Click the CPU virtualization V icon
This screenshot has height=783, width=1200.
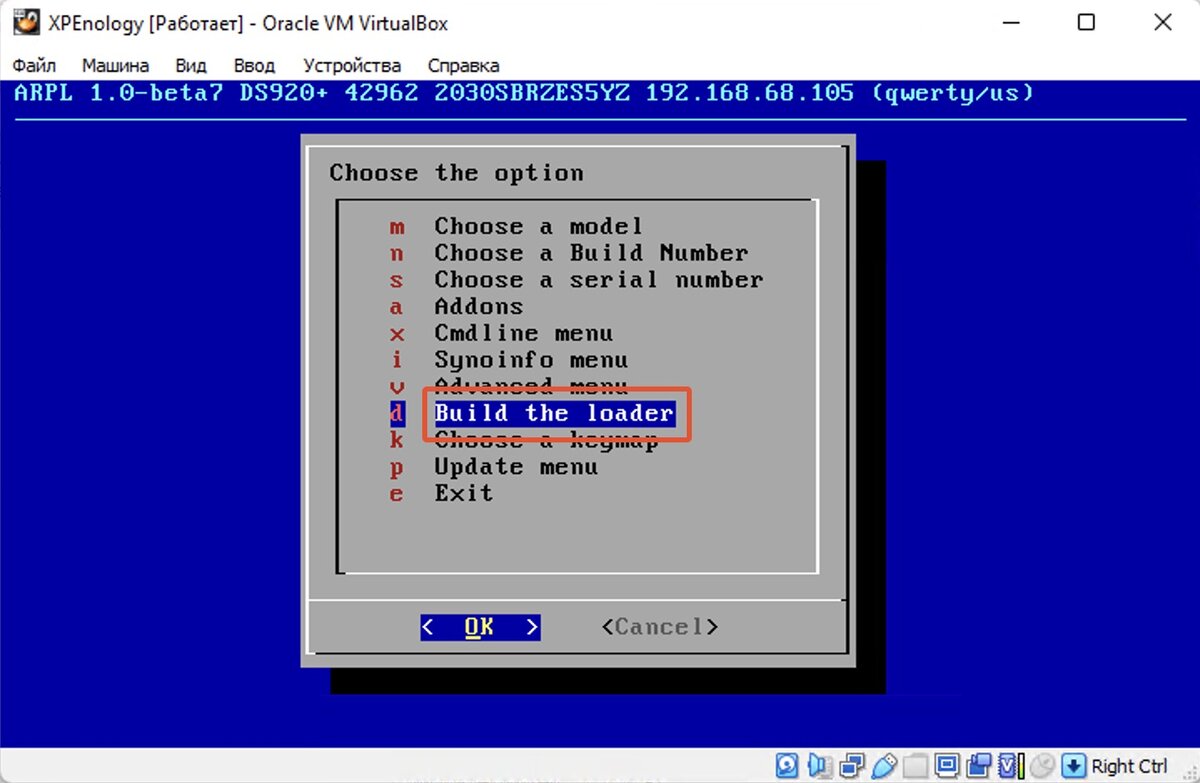(1010, 766)
